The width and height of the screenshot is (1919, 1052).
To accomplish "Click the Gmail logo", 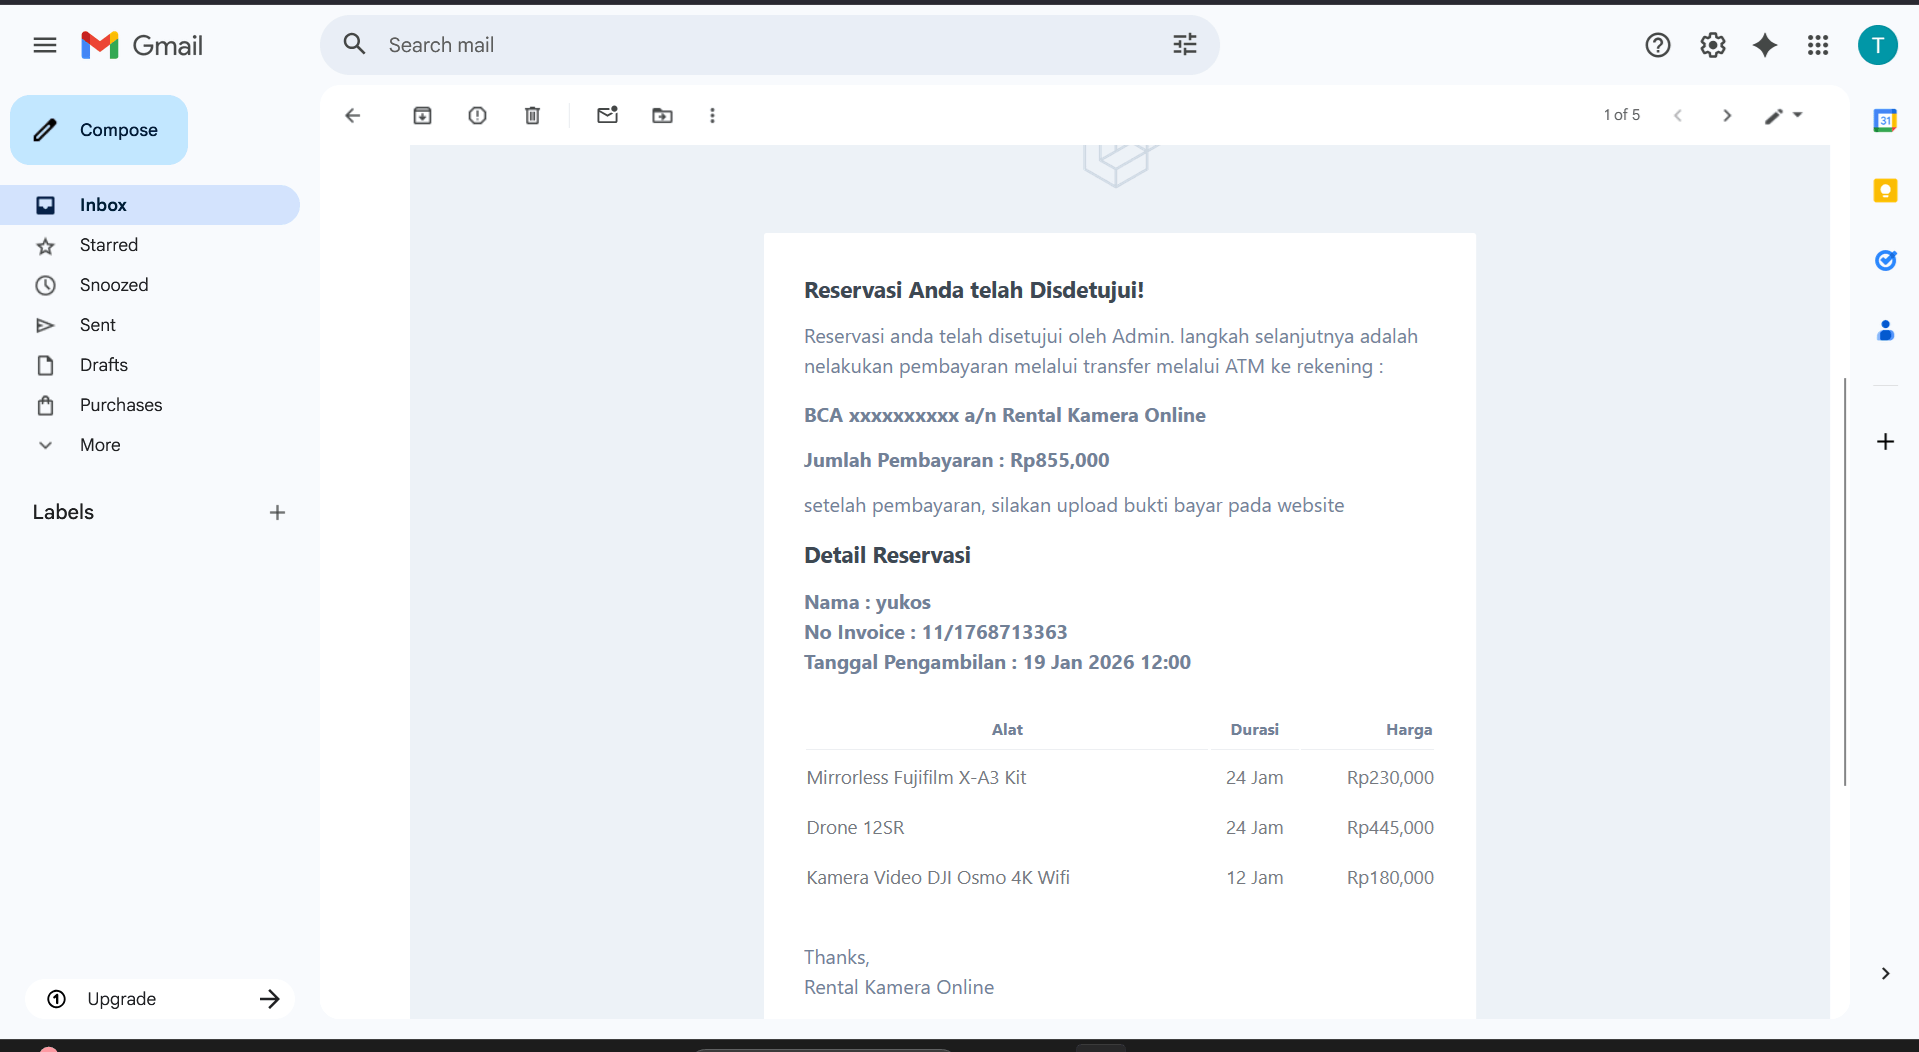I will pos(142,45).
